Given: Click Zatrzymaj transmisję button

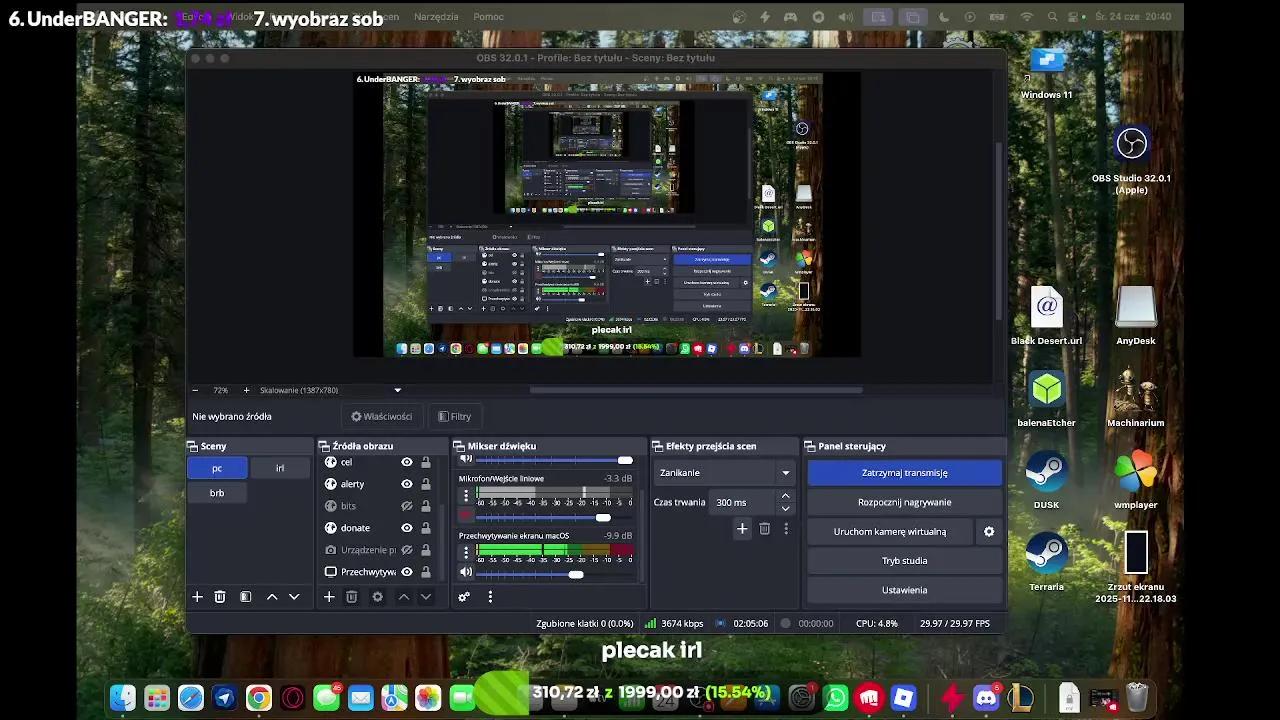Looking at the screenshot, I should 905,473.
